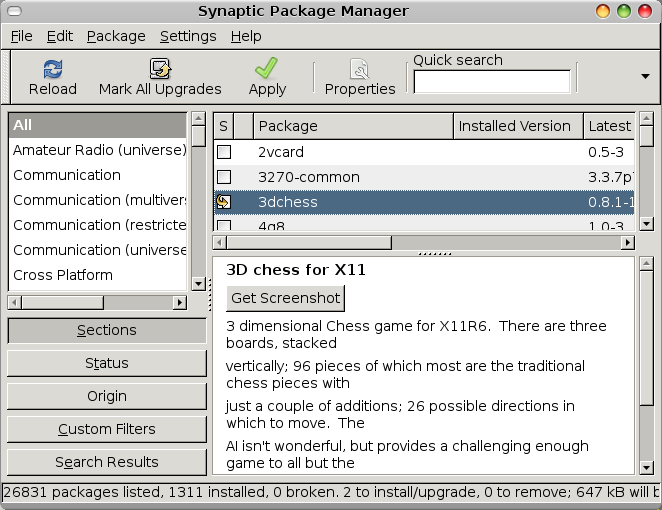Click the Reload toolbar icon
662x510 pixels.
pyautogui.click(x=53, y=69)
